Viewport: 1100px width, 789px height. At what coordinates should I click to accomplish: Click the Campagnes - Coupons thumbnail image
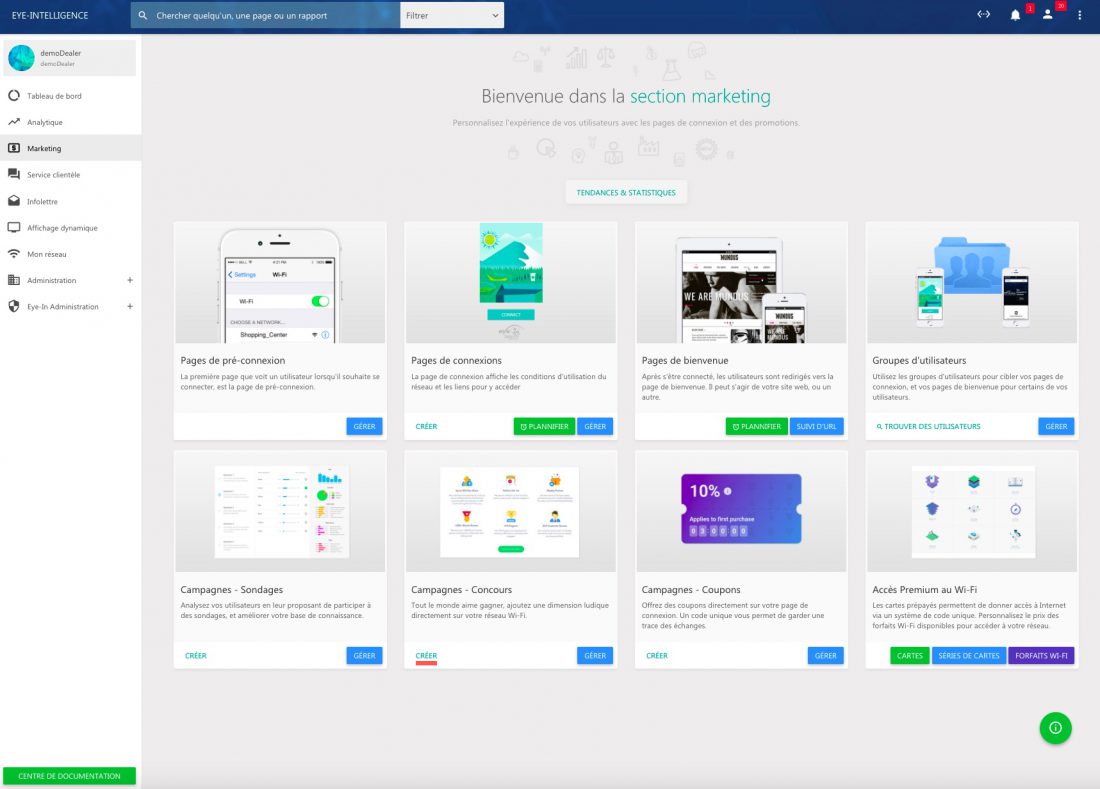click(x=741, y=509)
